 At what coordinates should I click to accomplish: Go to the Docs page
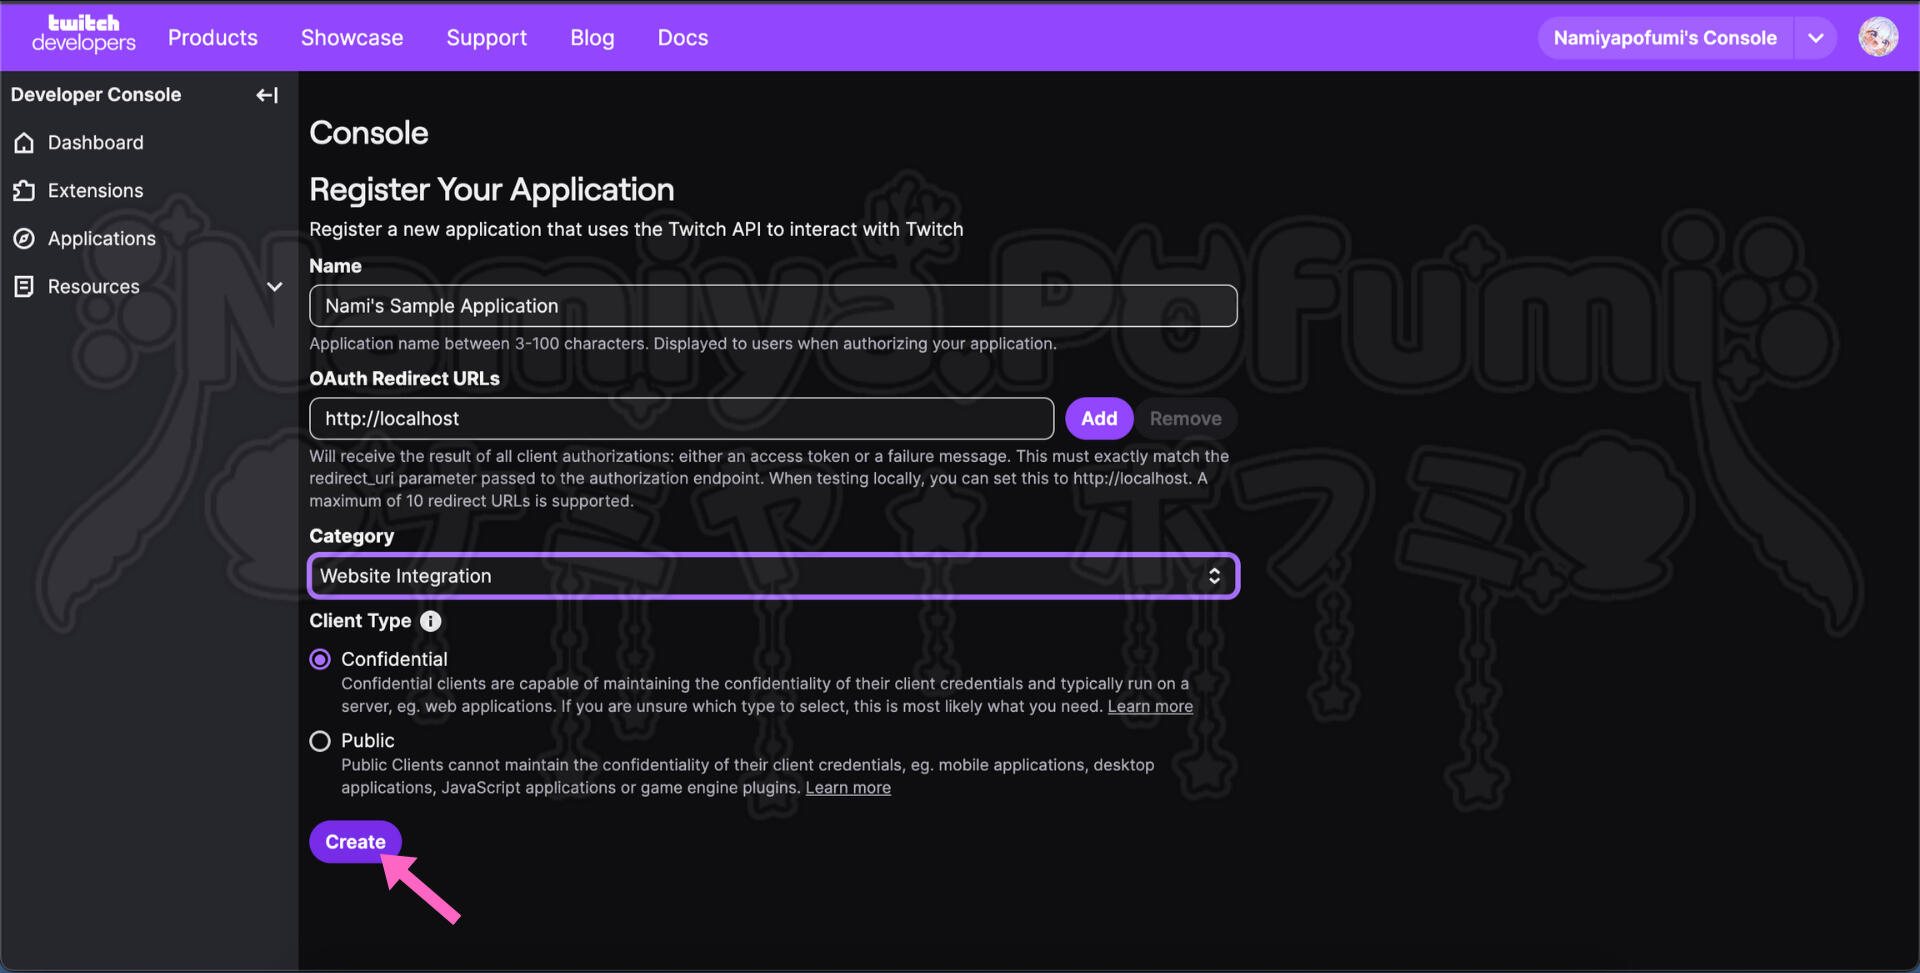(x=682, y=38)
